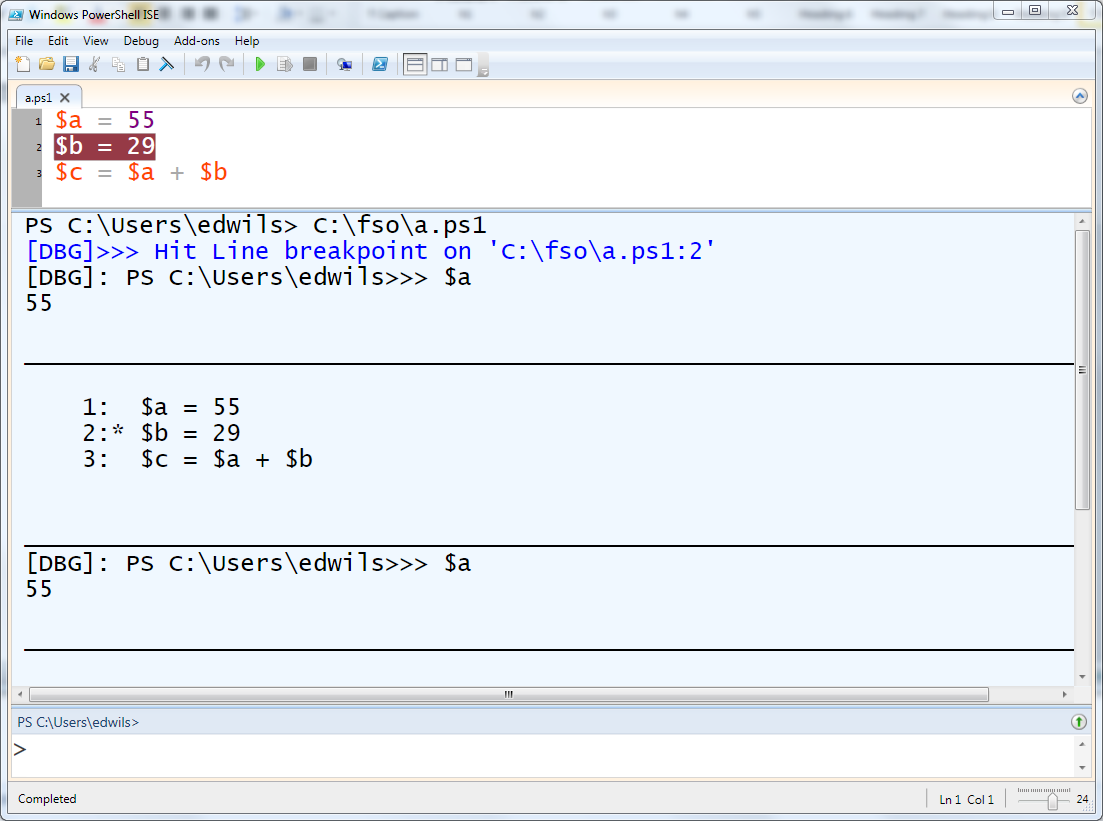
Task: Close the a.ps1 script tab
Action: (65, 98)
